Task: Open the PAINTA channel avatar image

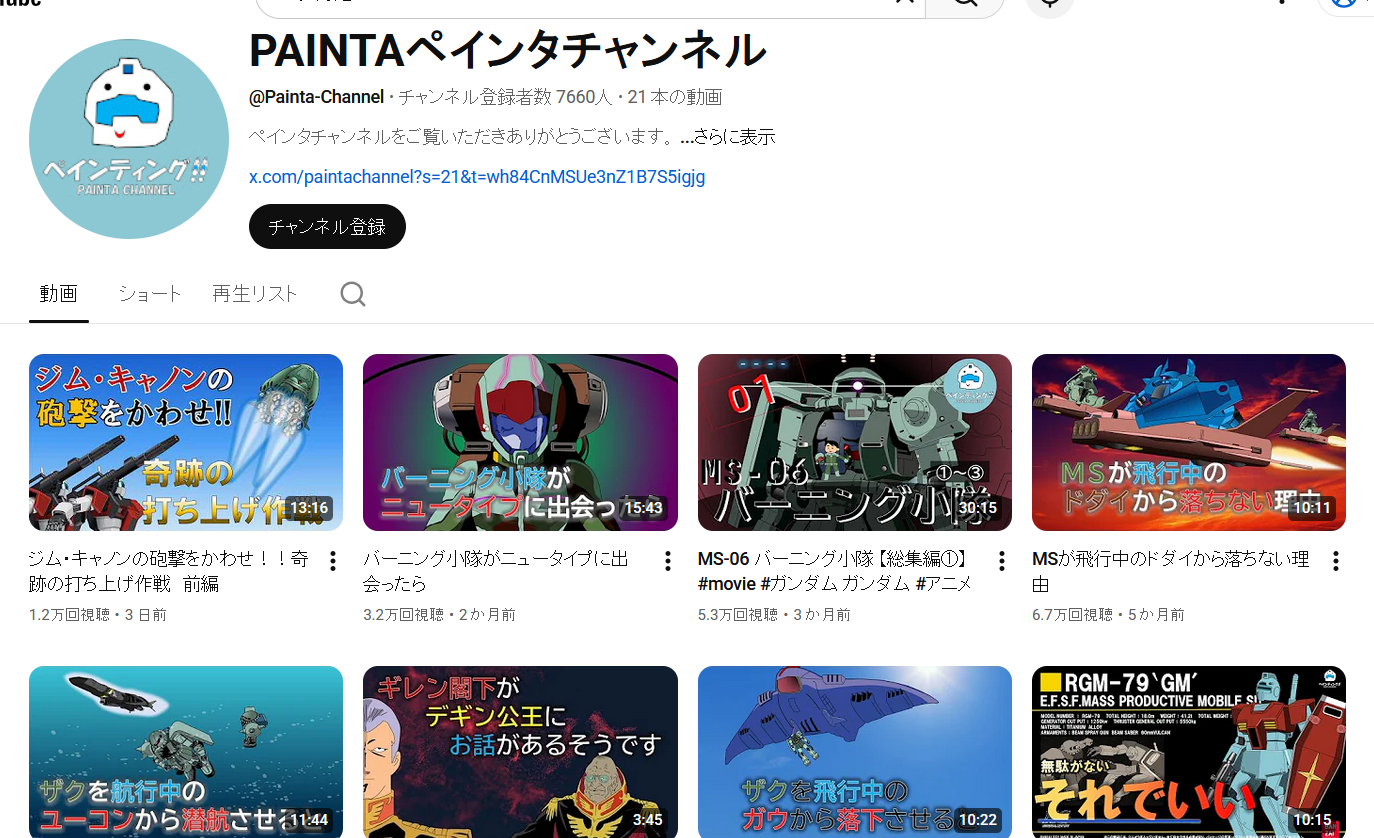Action: pos(129,139)
